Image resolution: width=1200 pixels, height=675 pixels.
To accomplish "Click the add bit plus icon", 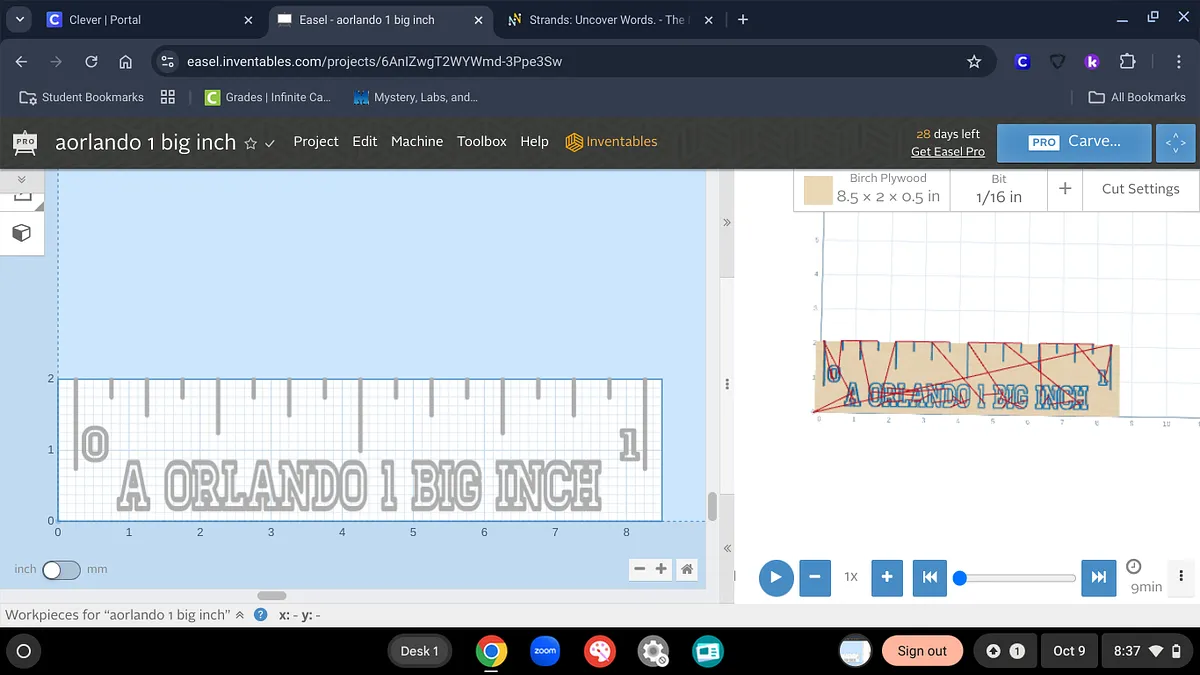I will point(1065,188).
